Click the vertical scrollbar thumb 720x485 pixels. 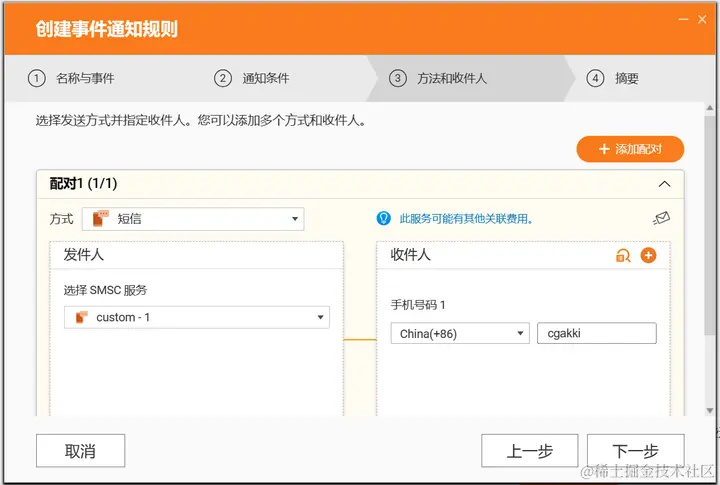pos(710,225)
